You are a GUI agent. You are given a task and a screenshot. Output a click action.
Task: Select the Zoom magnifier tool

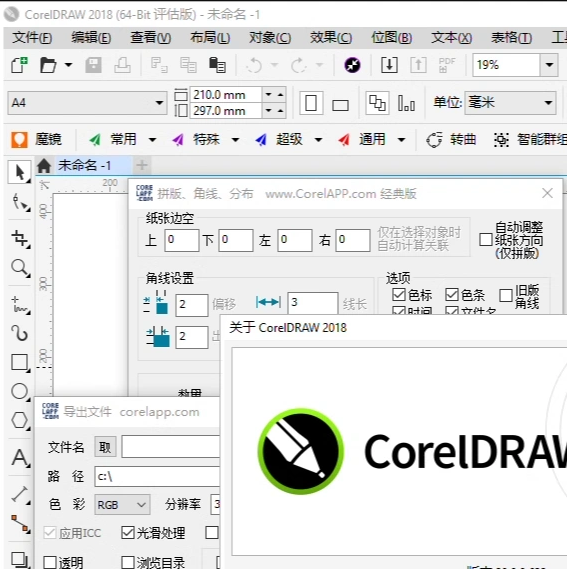tap(20, 269)
